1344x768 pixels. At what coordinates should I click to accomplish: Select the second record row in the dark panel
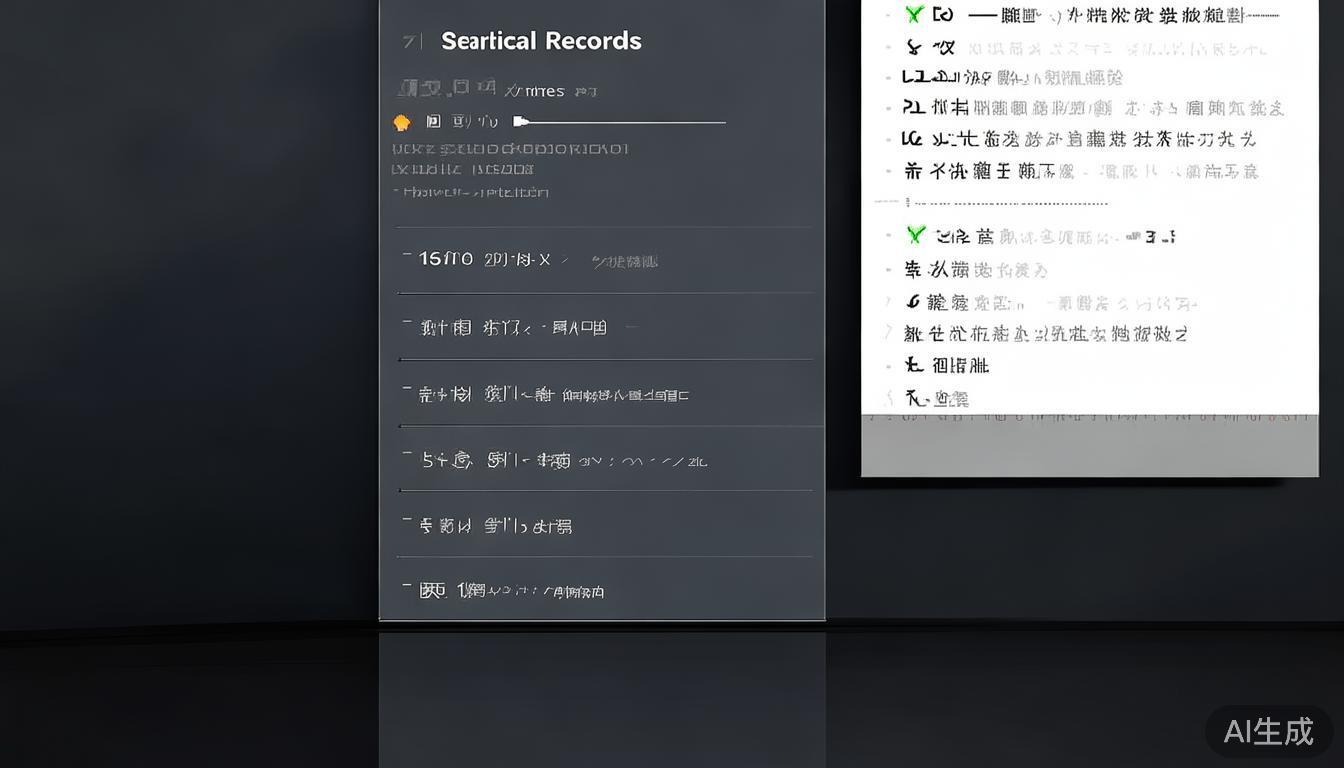[605, 327]
